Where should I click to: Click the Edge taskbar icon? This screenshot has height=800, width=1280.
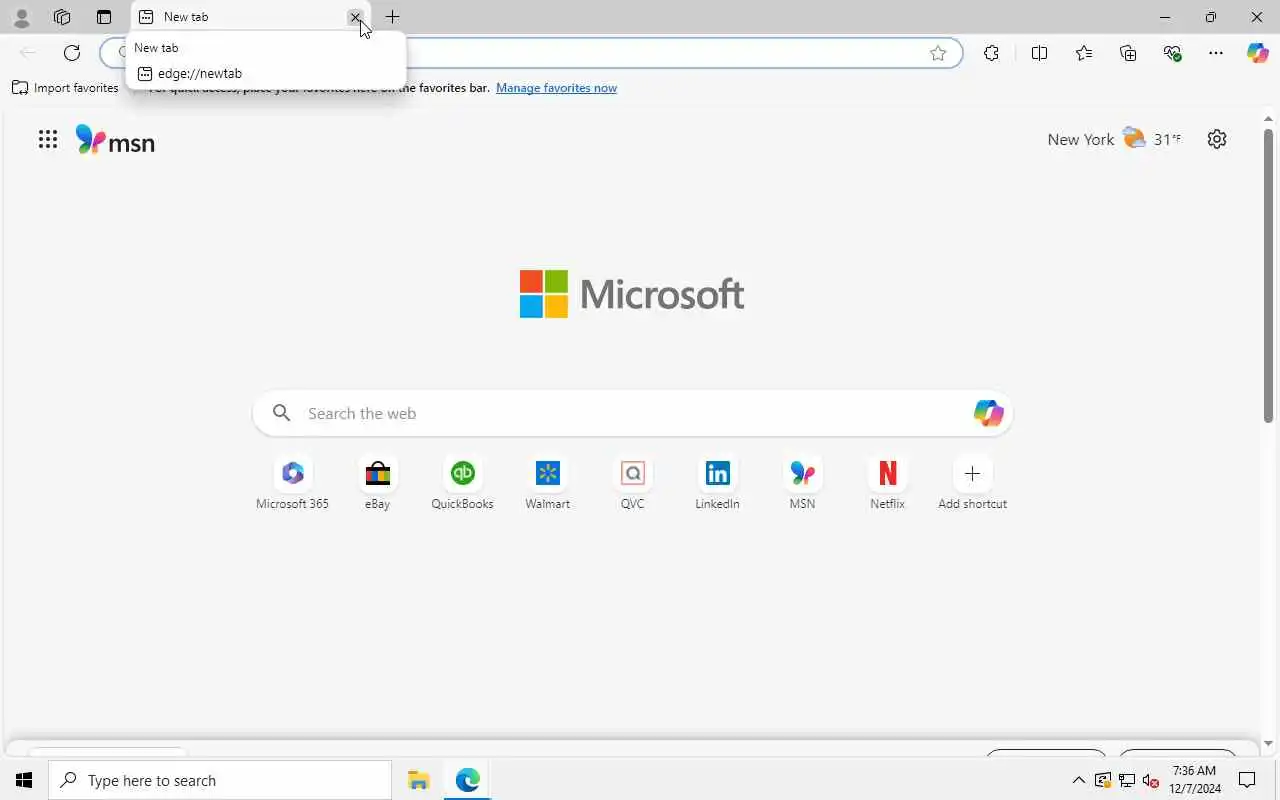point(467,780)
